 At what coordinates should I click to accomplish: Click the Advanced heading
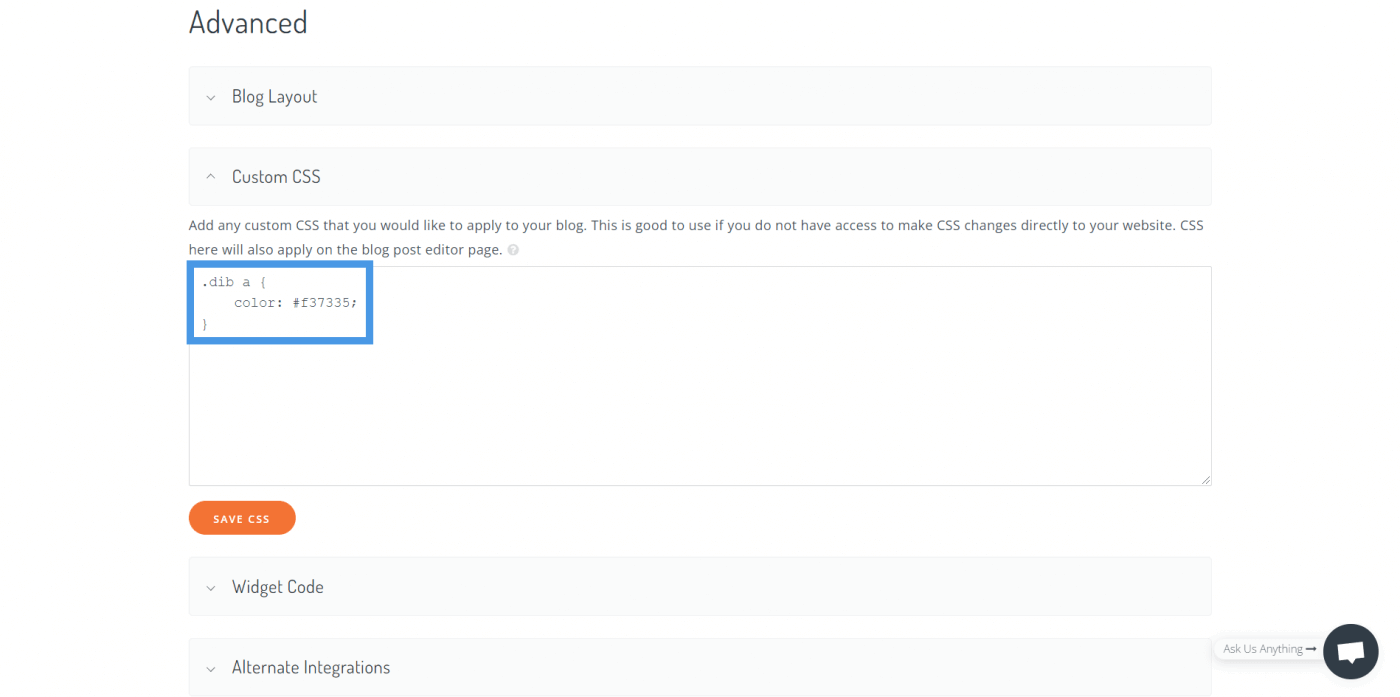click(x=248, y=22)
